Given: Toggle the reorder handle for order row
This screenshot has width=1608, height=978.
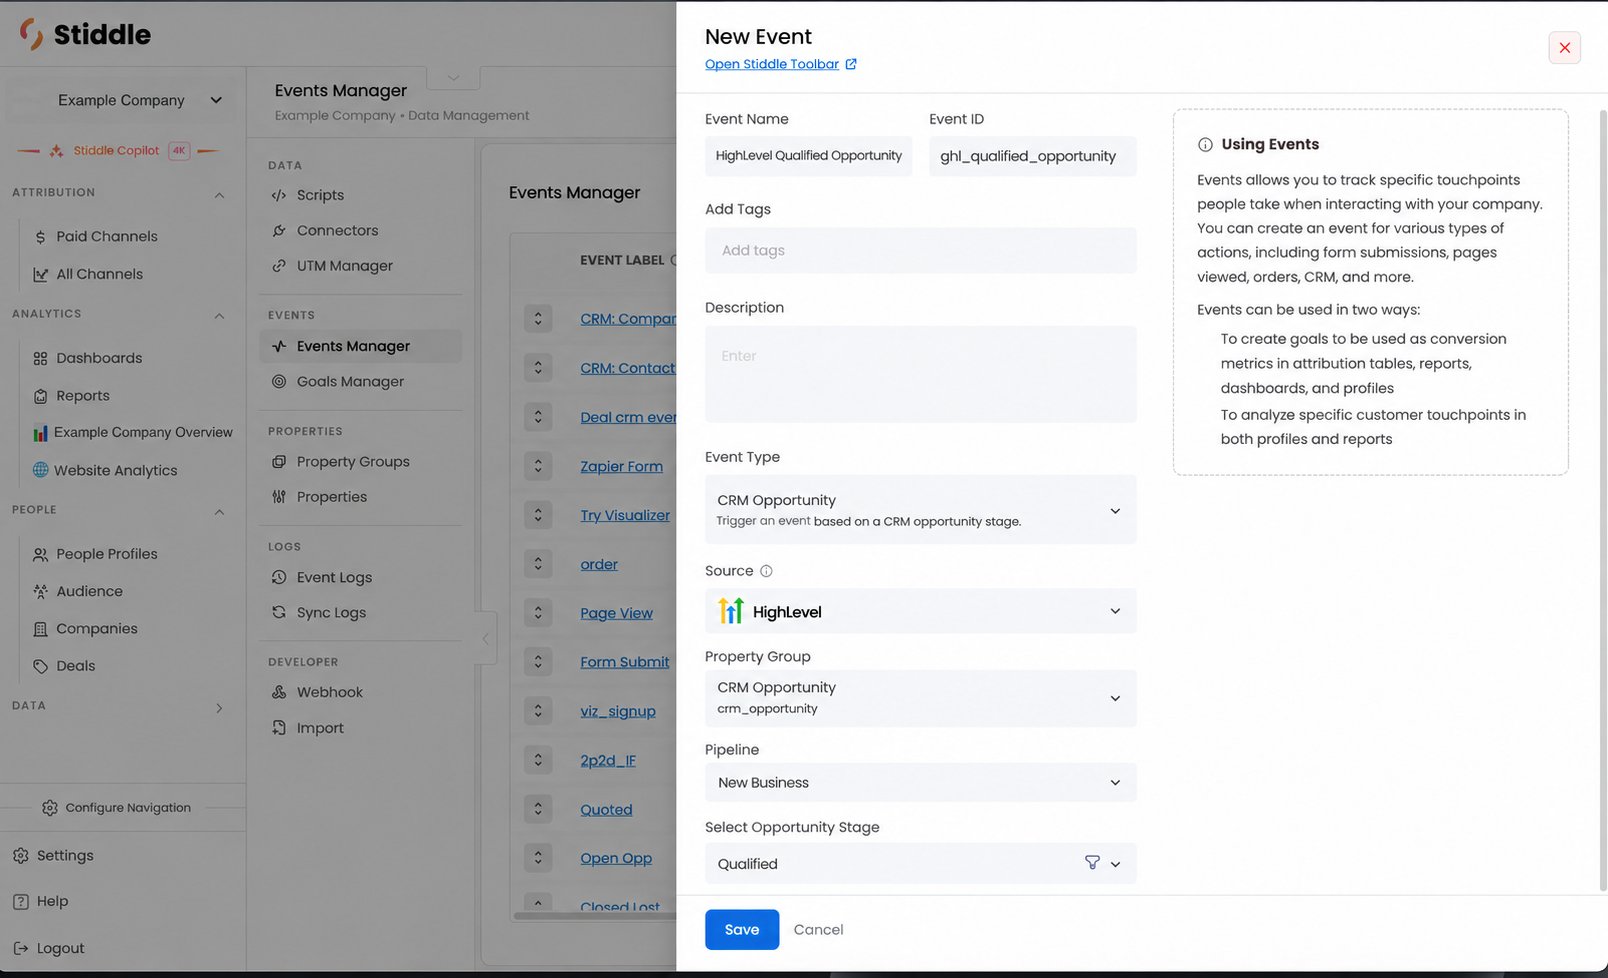Looking at the screenshot, I should 538,564.
